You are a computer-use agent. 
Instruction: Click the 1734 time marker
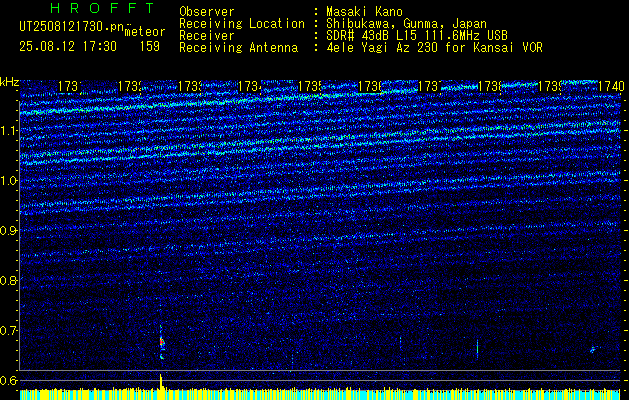250,86
